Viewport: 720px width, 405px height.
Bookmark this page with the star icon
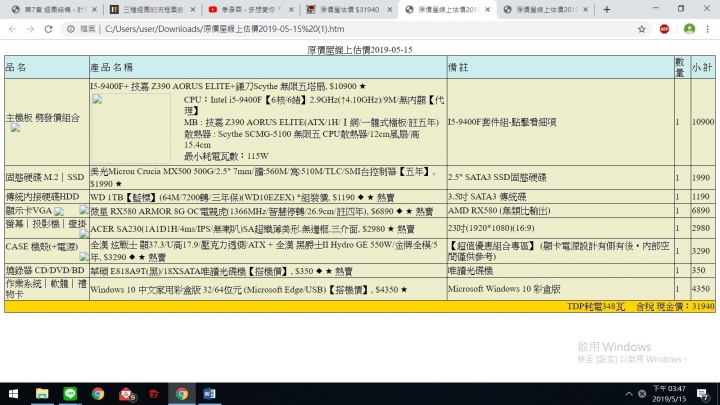click(x=641, y=29)
